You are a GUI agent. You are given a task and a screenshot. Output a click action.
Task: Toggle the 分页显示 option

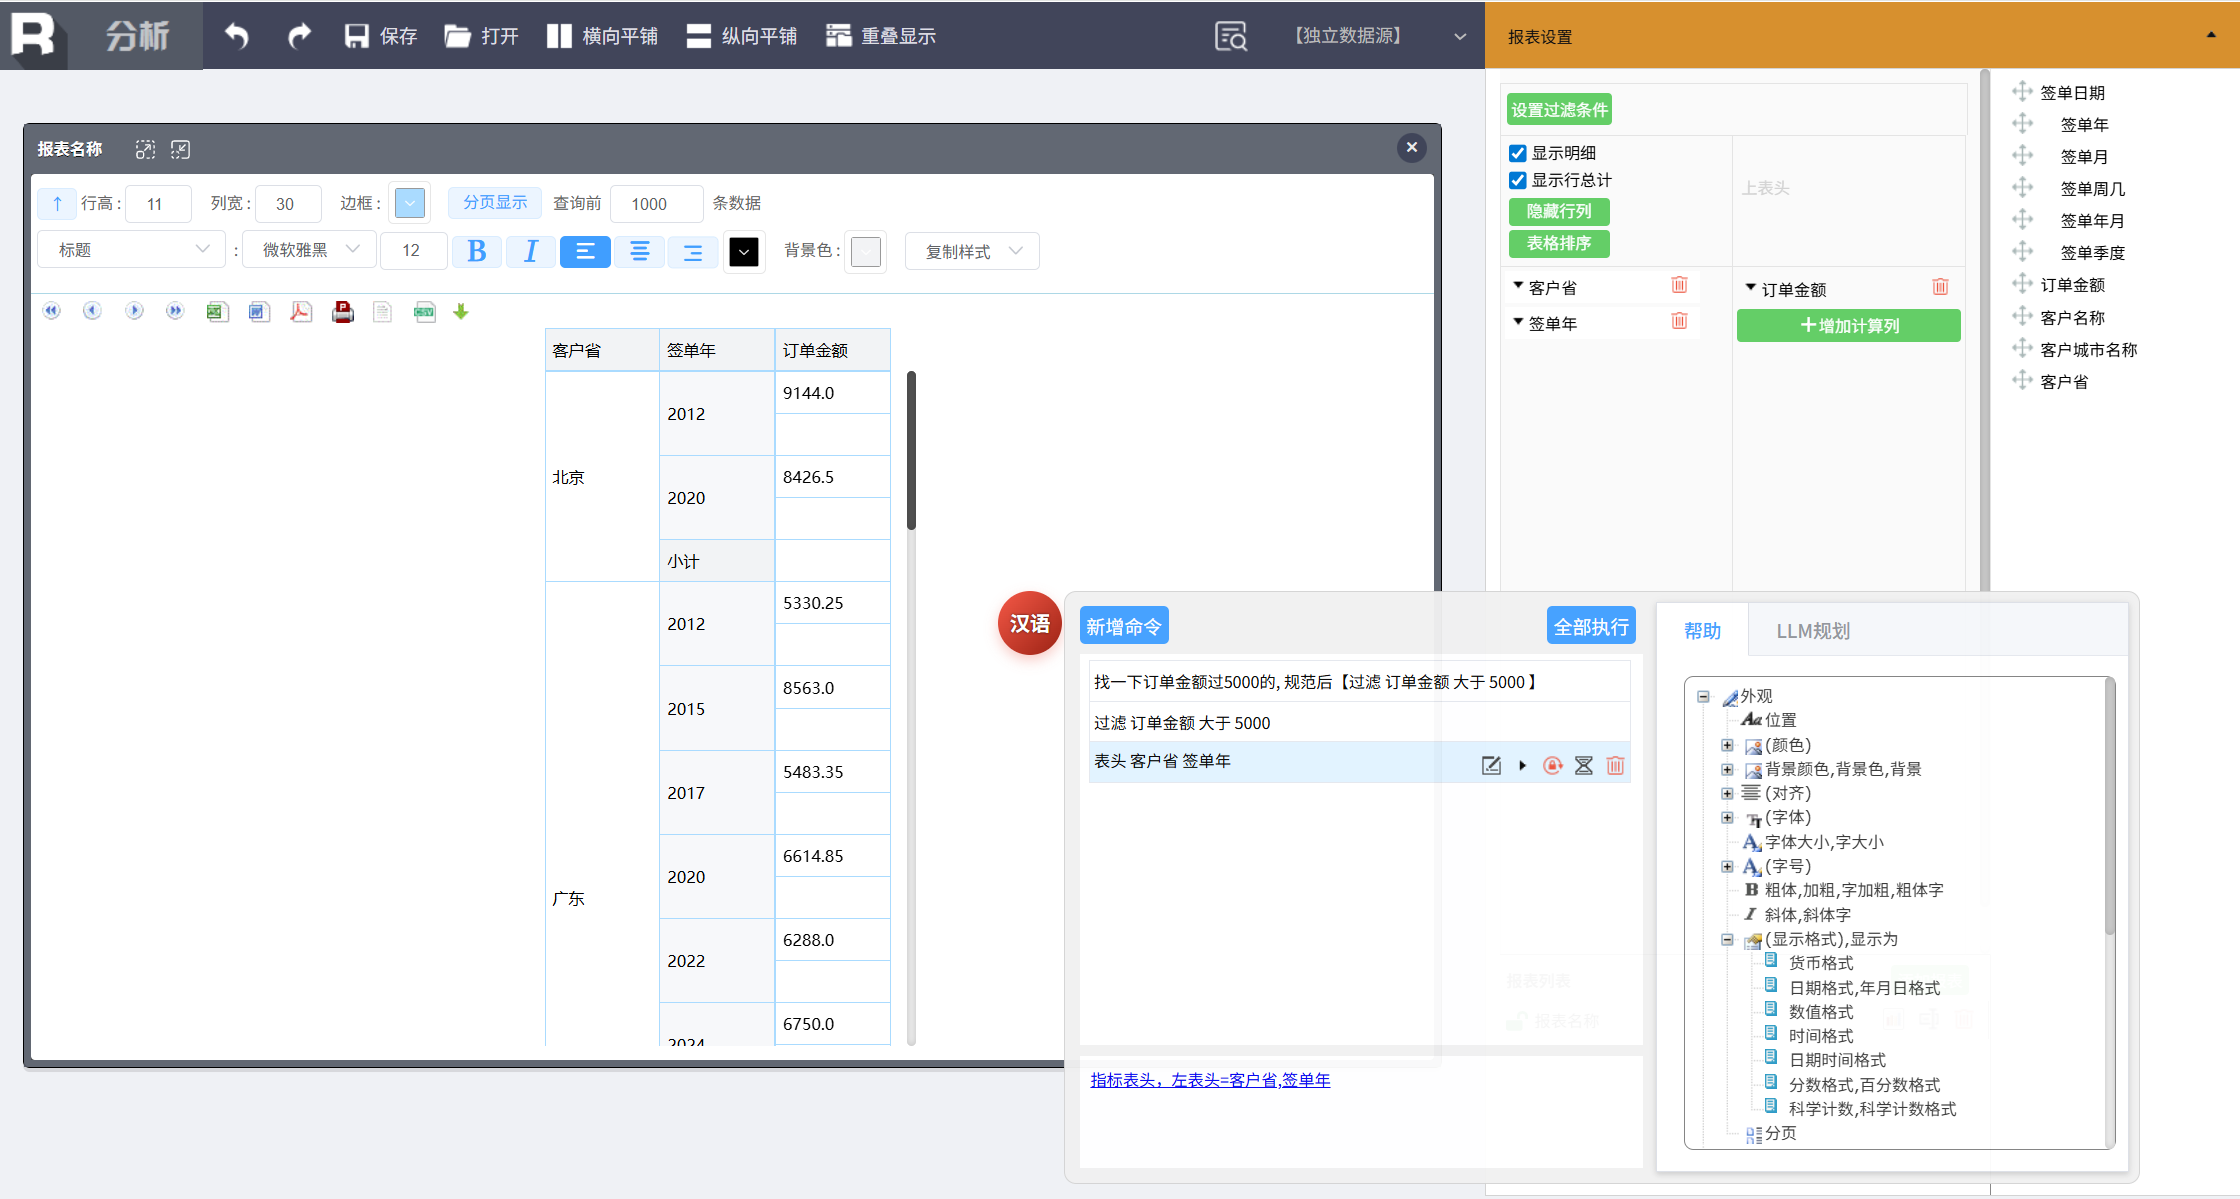[494, 203]
